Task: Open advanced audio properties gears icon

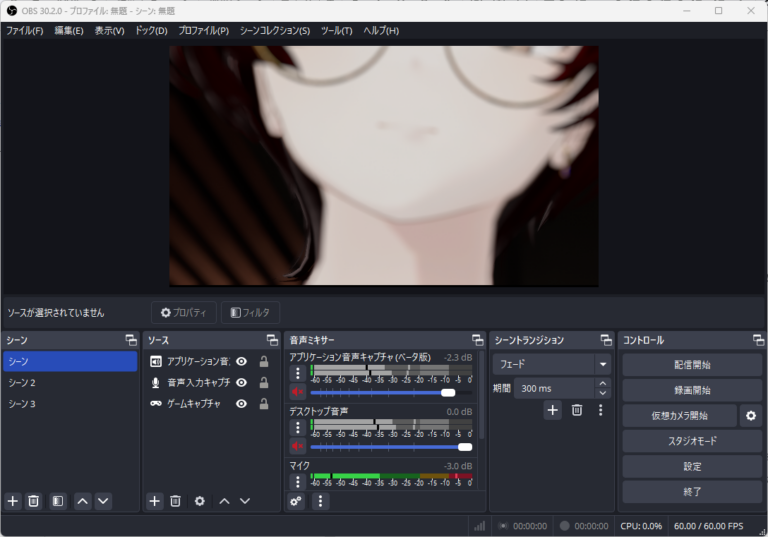Action: pyautogui.click(x=296, y=501)
